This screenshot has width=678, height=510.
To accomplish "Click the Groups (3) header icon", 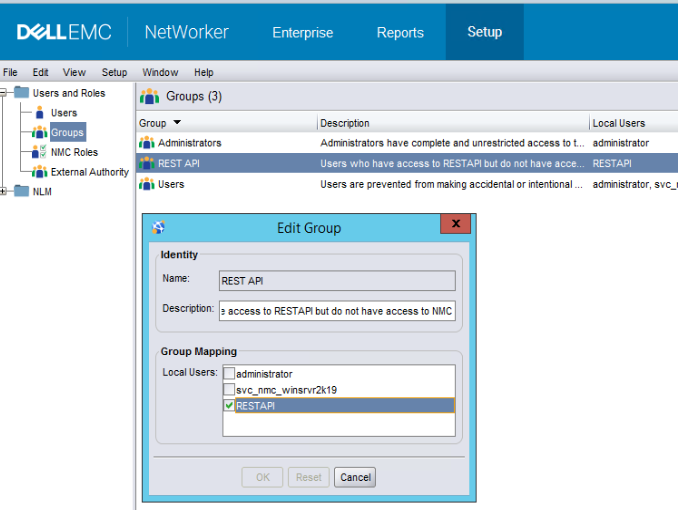I will pyautogui.click(x=150, y=96).
